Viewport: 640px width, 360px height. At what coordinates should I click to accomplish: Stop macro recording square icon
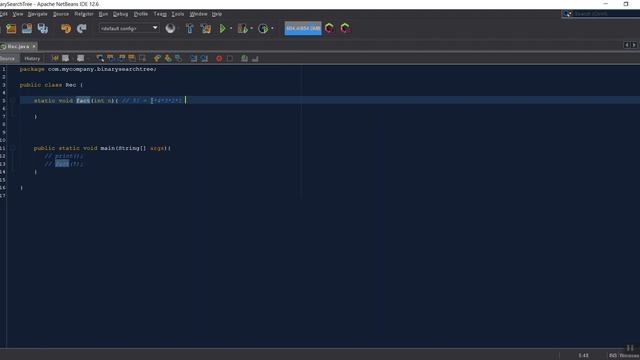[x=230, y=58]
